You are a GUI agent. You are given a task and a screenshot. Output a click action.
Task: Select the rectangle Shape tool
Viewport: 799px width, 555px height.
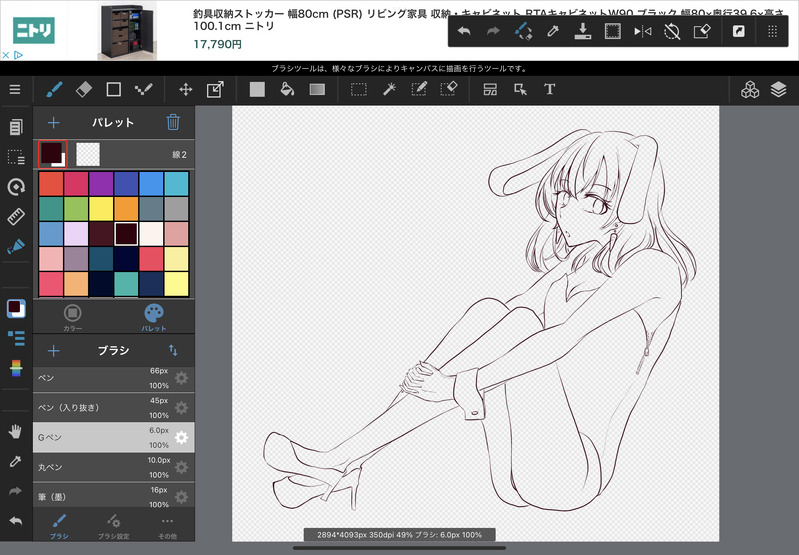(114, 90)
